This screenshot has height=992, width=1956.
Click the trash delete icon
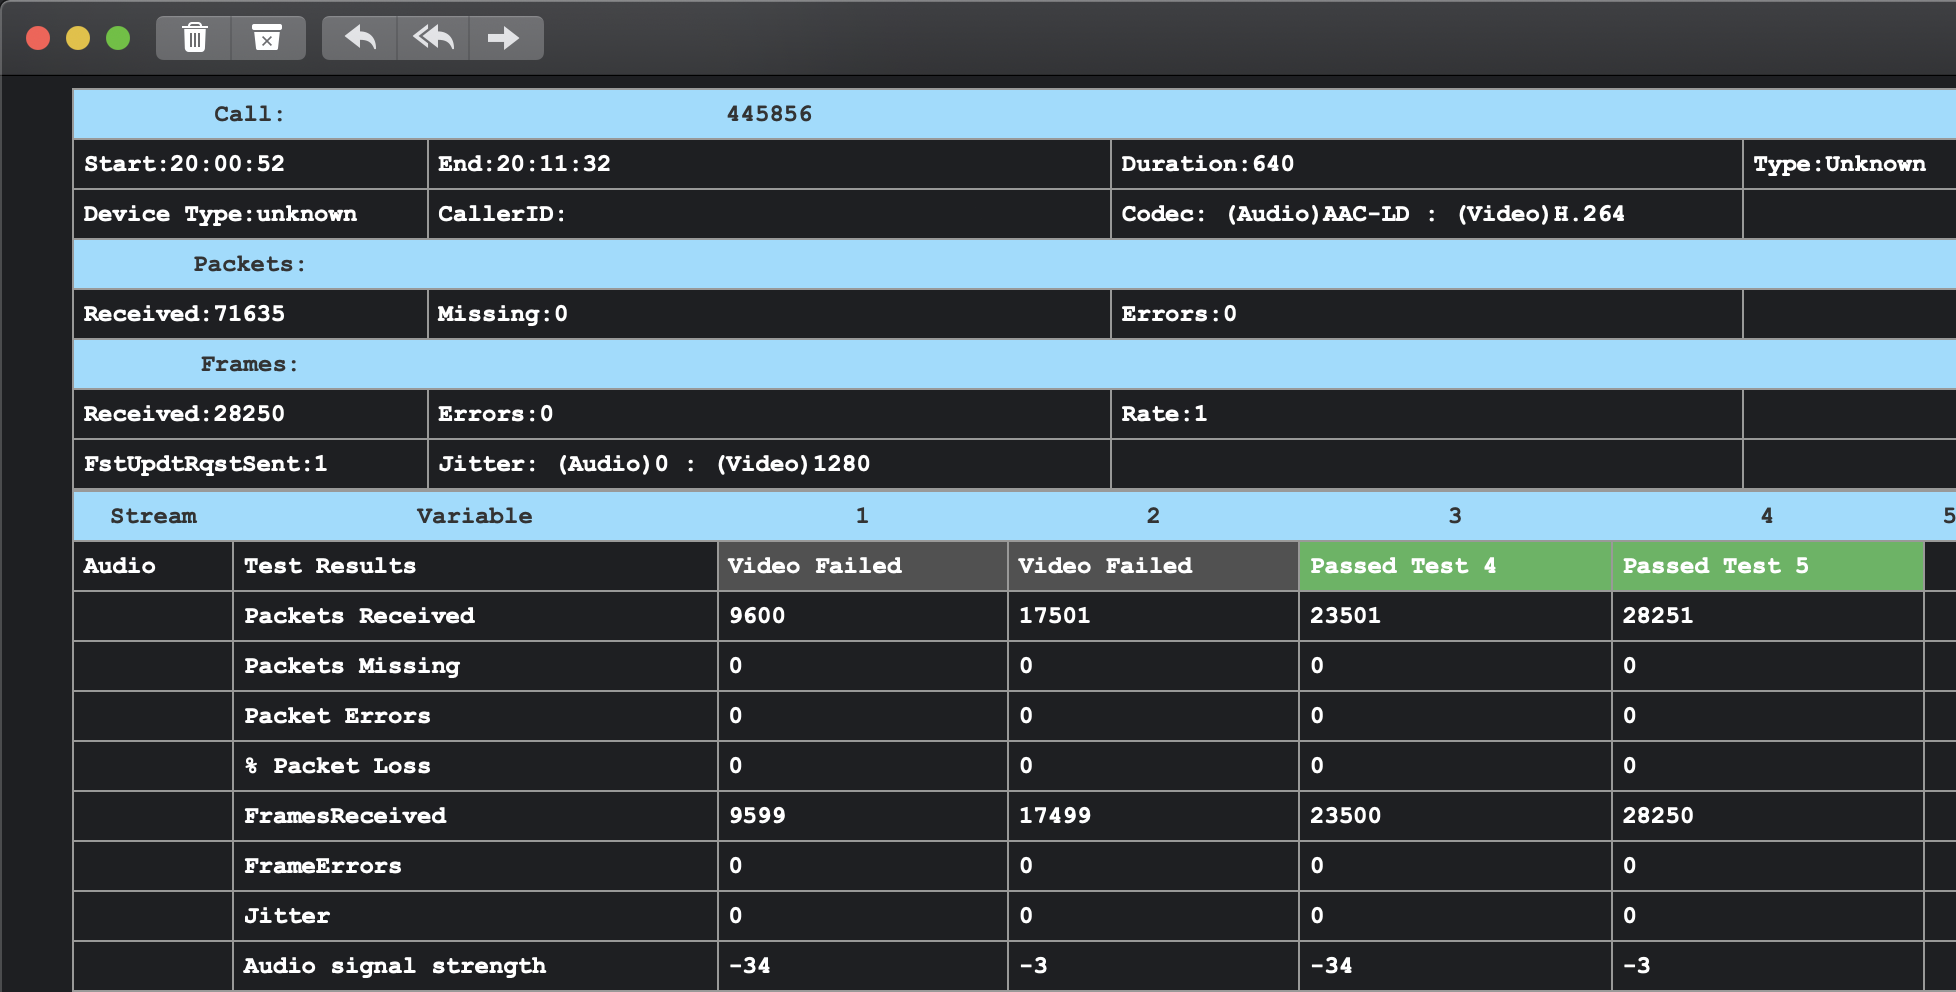(195, 38)
